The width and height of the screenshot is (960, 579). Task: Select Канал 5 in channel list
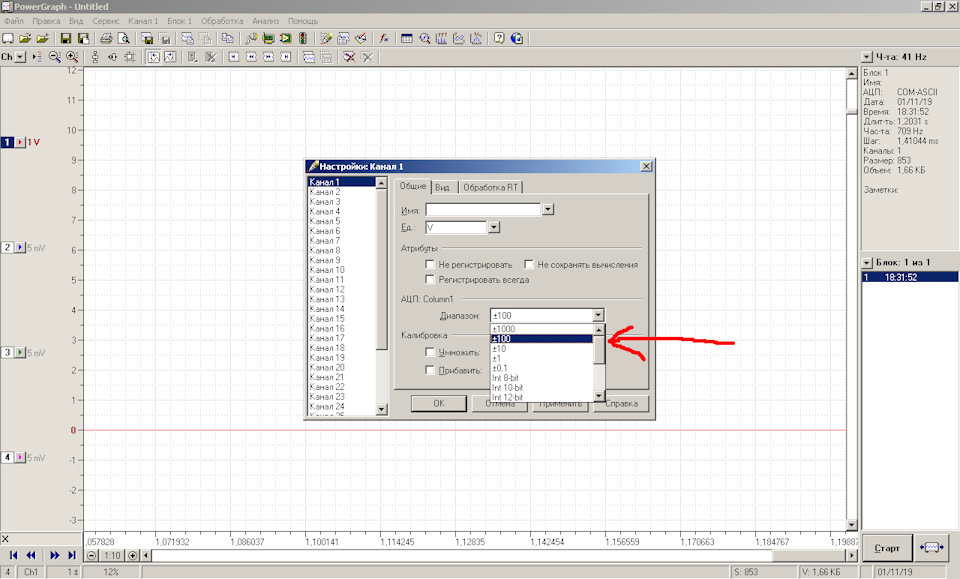pos(325,221)
